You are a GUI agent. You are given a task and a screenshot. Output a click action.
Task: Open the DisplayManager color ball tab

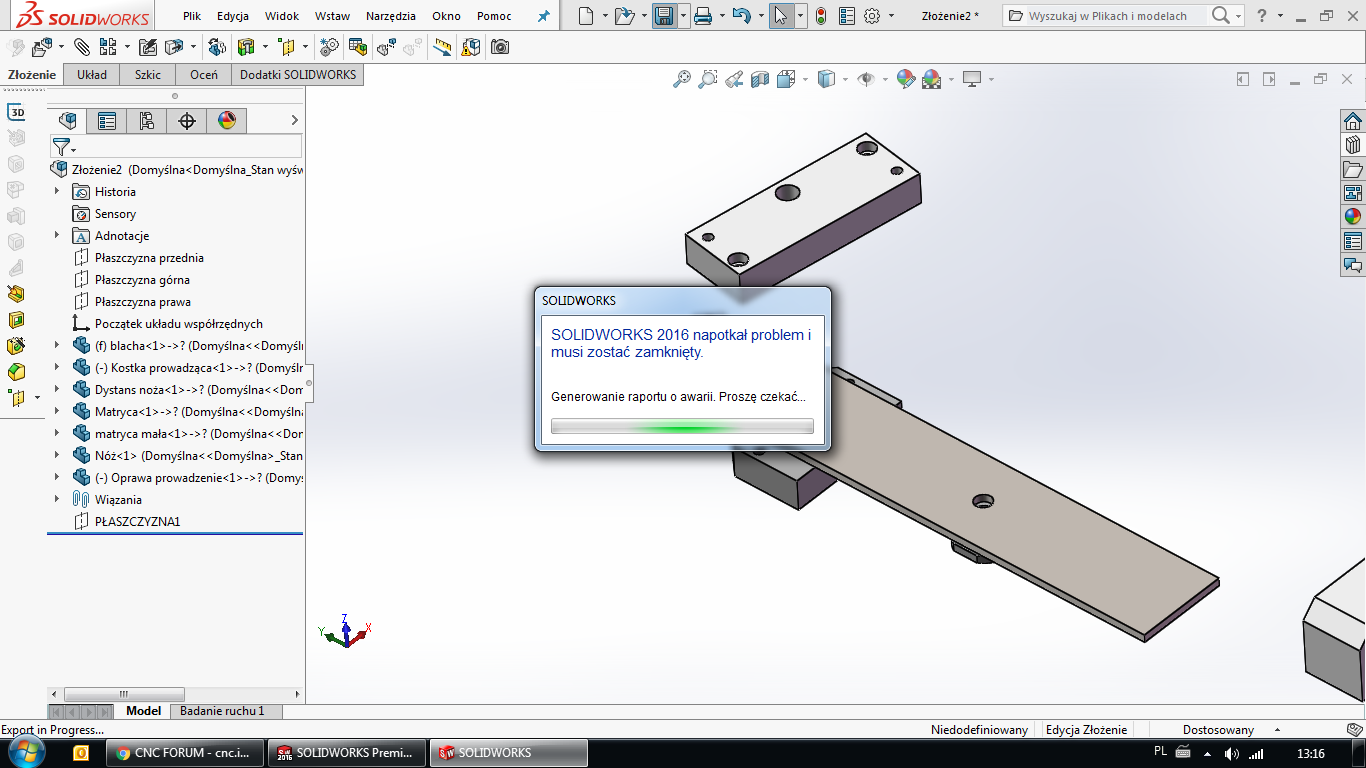pyautogui.click(x=227, y=121)
